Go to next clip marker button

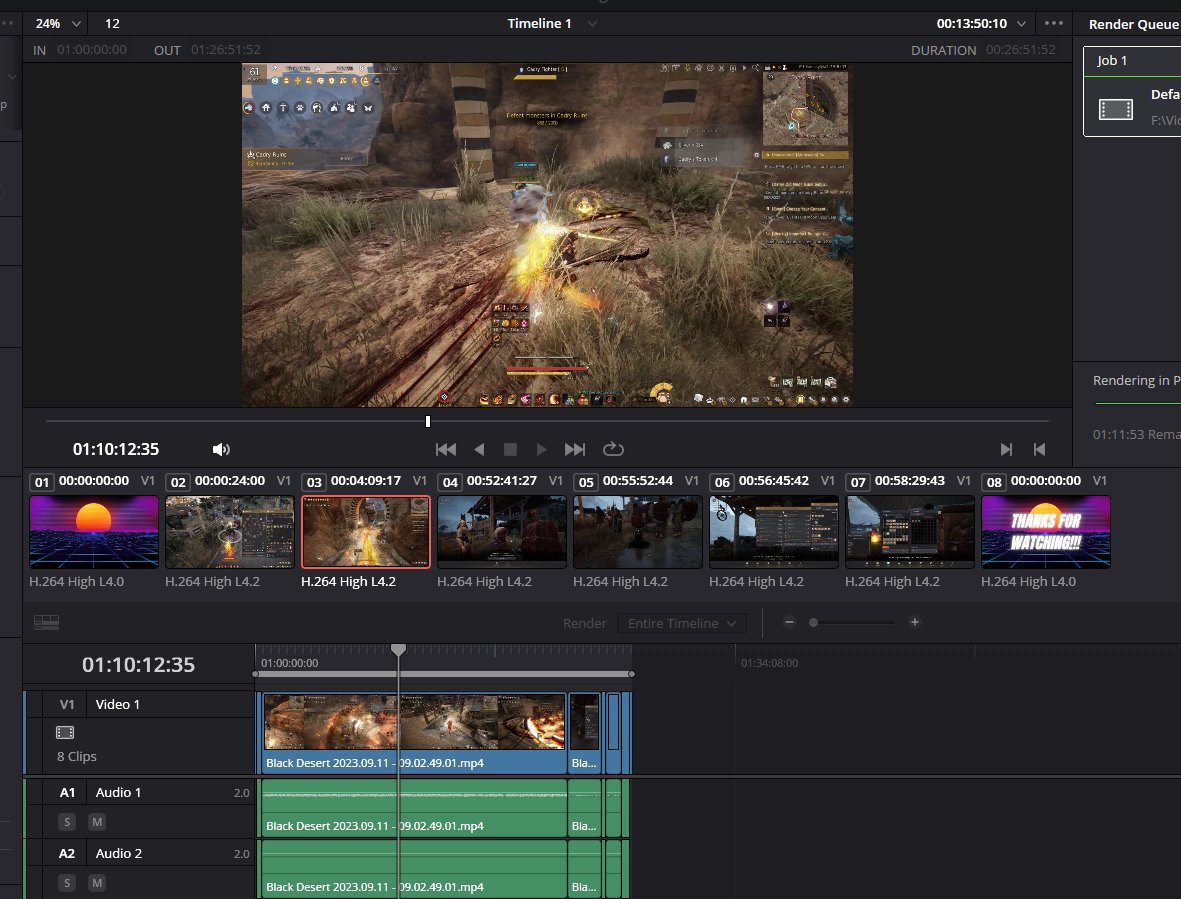tap(1006, 450)
